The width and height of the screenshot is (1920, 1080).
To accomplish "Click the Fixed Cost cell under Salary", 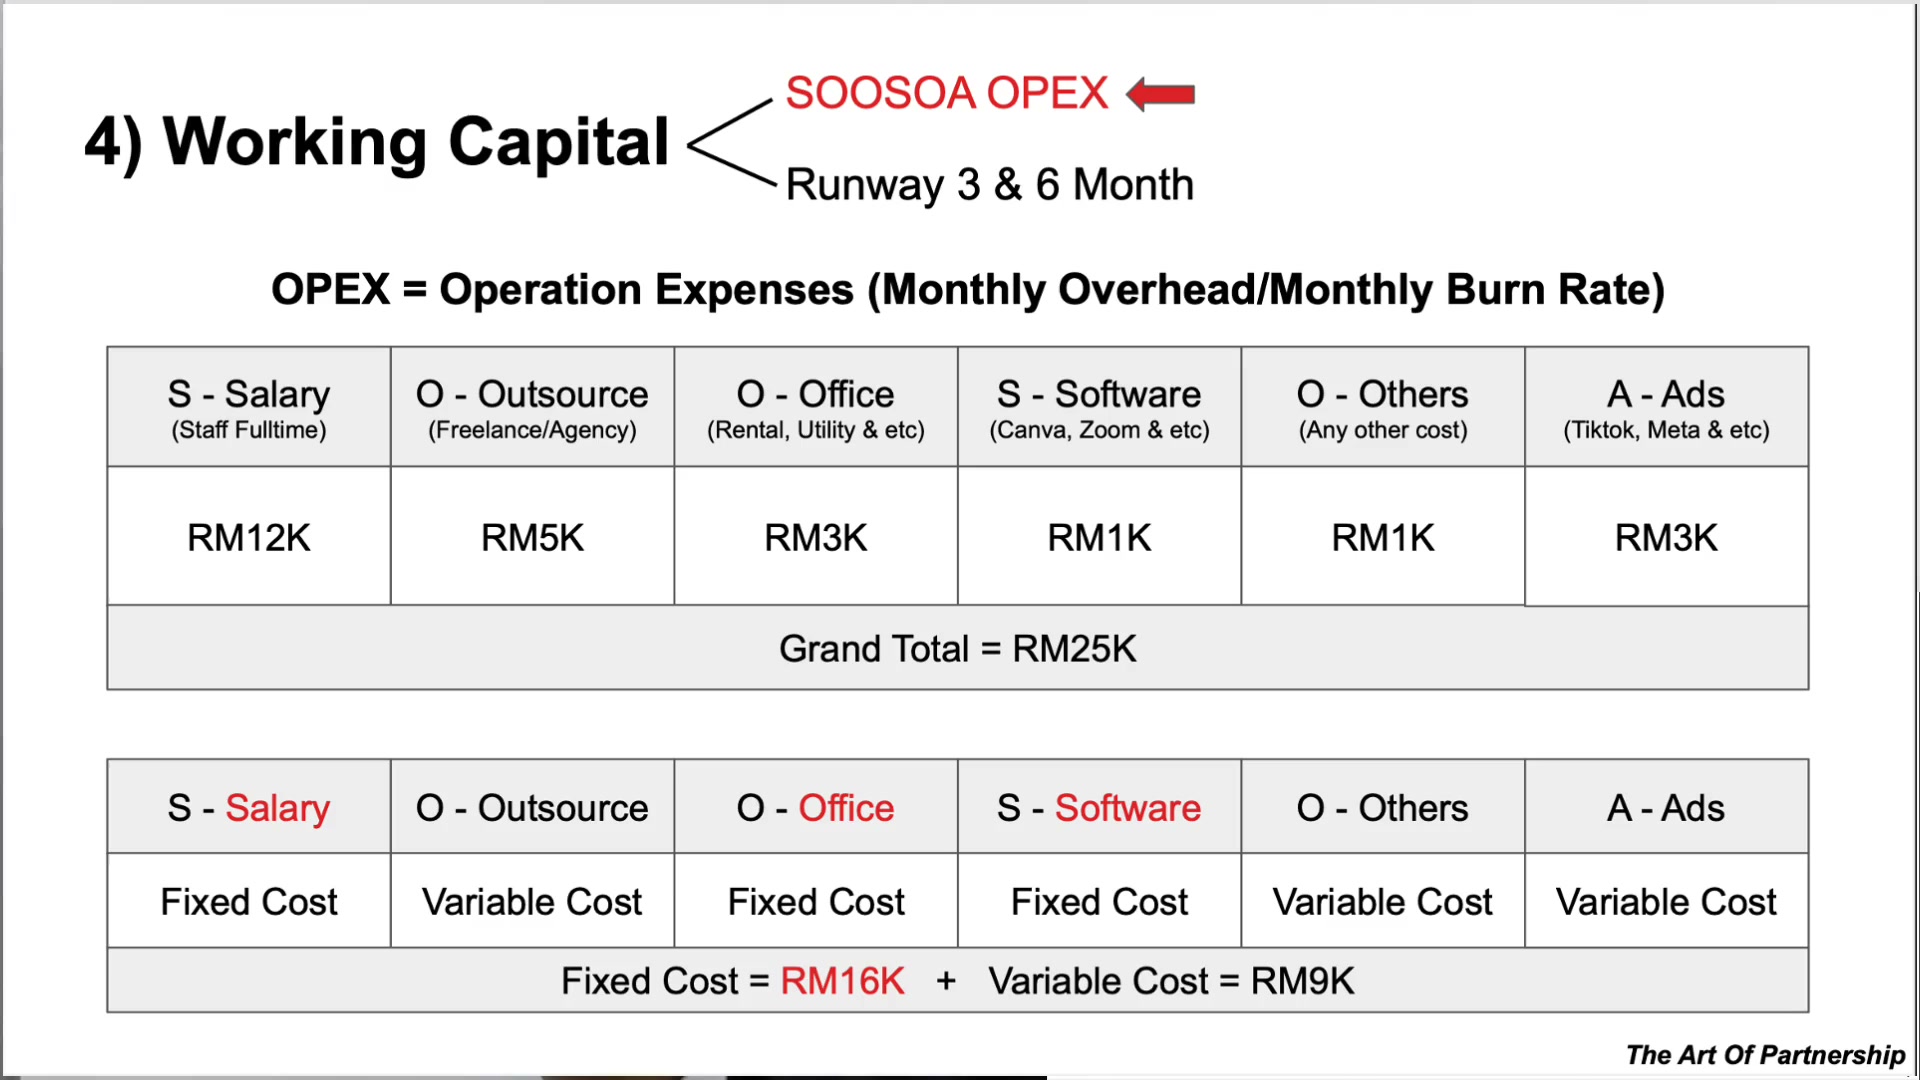I will (x=249, y=901).
